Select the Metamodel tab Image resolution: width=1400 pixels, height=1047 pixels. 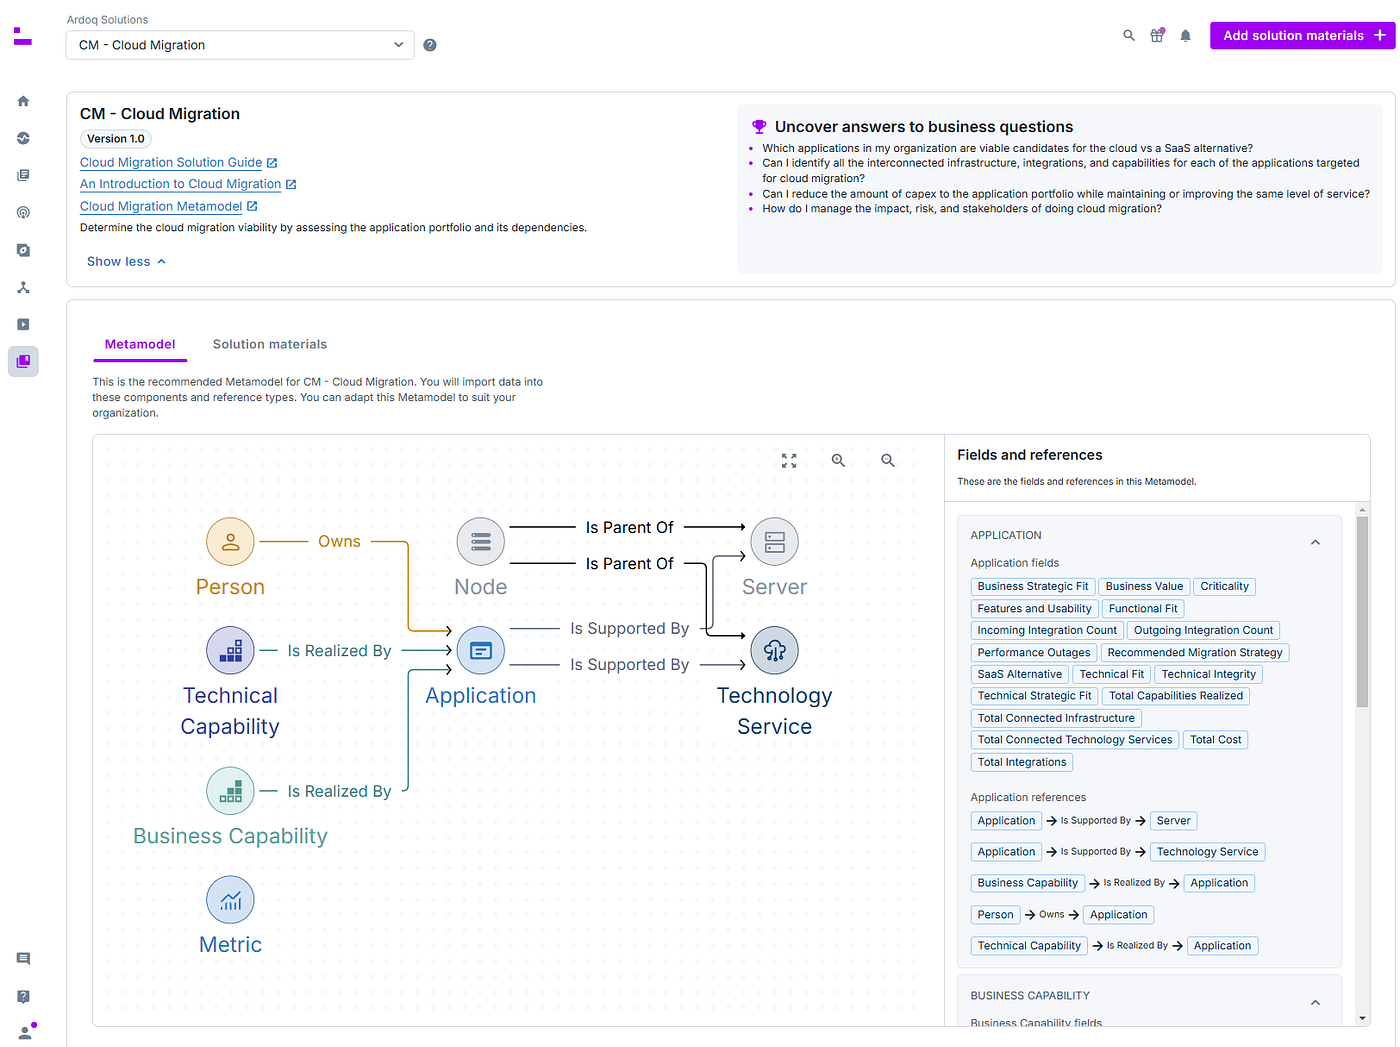pos(139,343)
